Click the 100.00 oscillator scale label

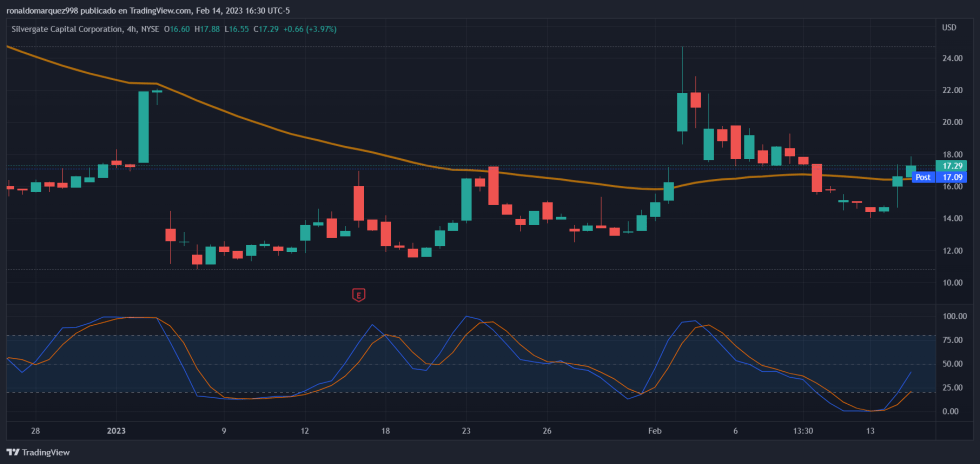coord(955,317)
